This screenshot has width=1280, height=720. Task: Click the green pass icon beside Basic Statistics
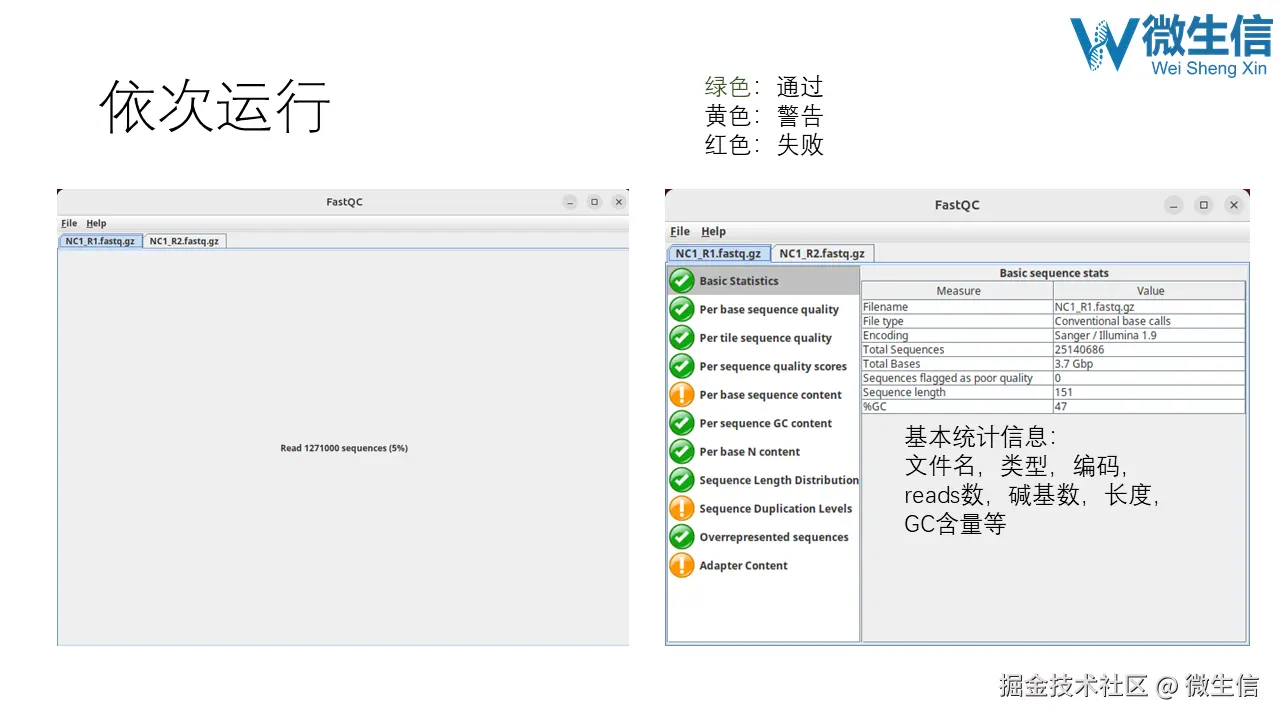coord(681,280)
